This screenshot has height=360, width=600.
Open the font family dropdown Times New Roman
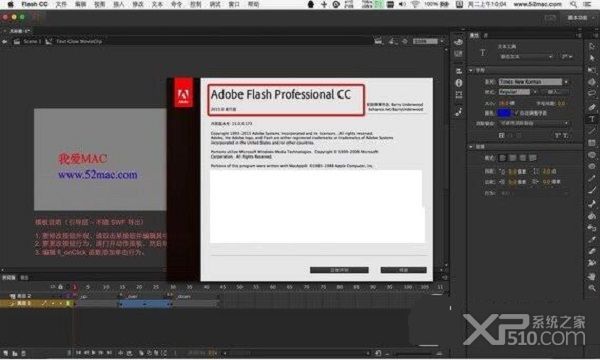point(533,82)
